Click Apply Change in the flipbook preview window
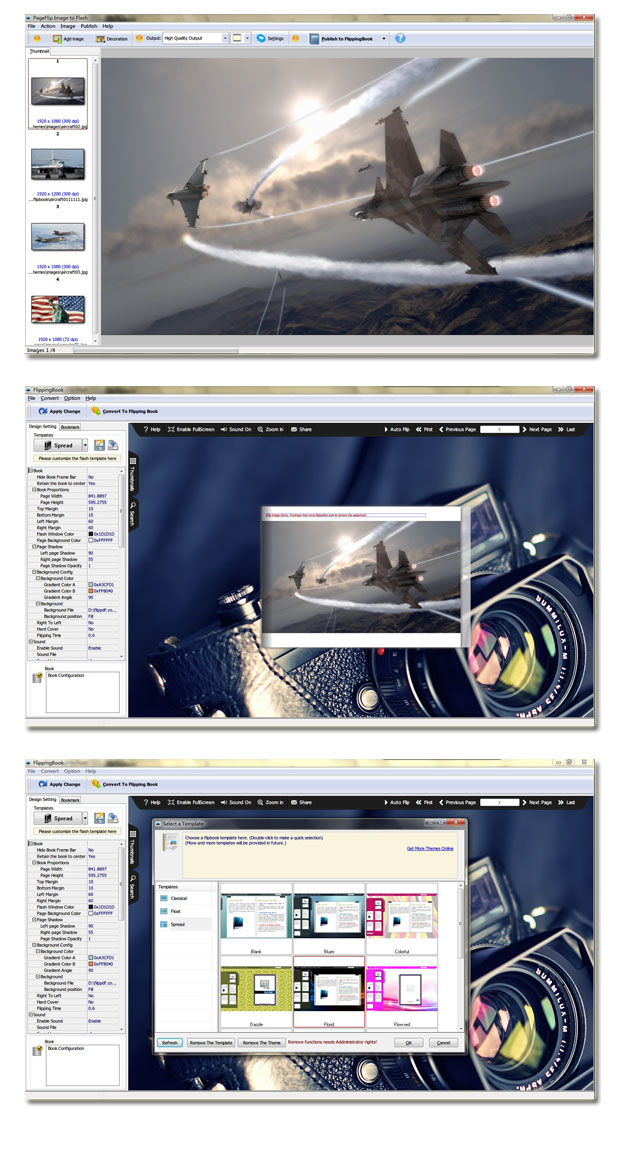The height and width of the screenshot is (1170, 620). coord(59,410)
